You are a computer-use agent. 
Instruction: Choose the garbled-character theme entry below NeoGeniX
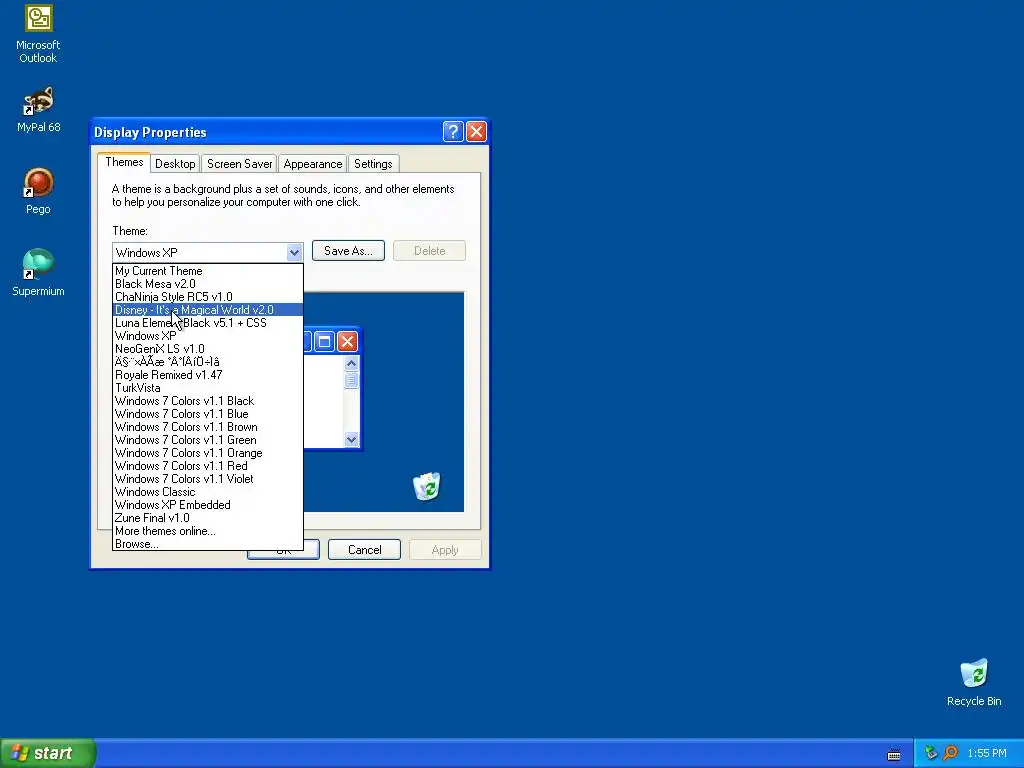208,362
